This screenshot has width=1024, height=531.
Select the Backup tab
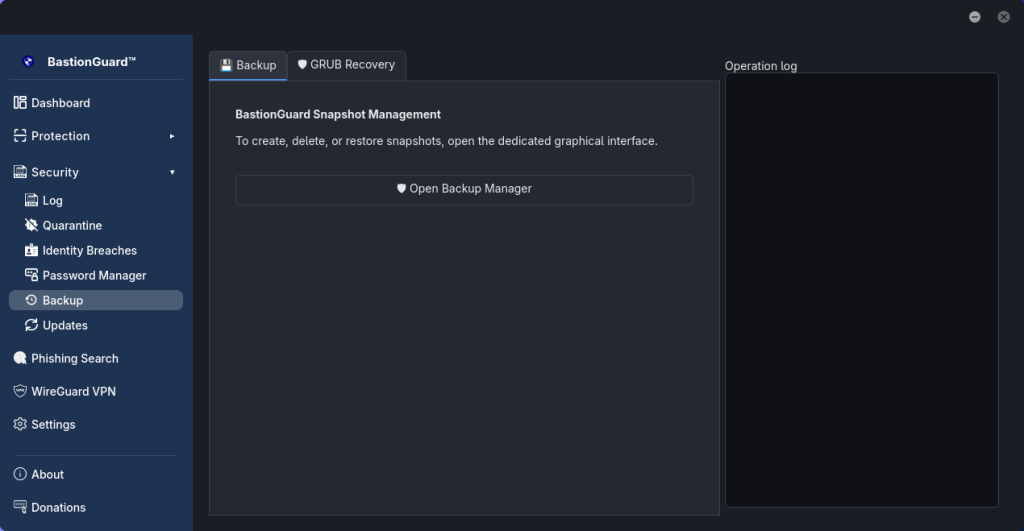(248, 65)
